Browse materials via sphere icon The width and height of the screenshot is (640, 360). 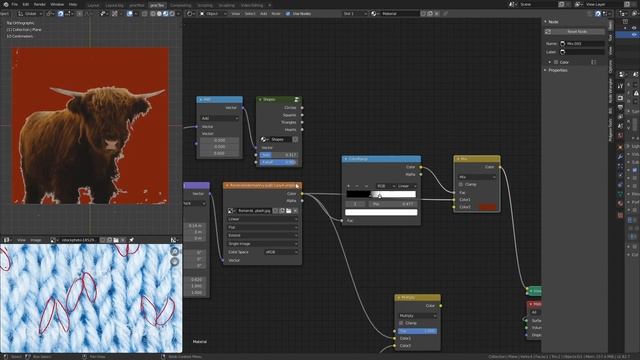tap(374, 13)
